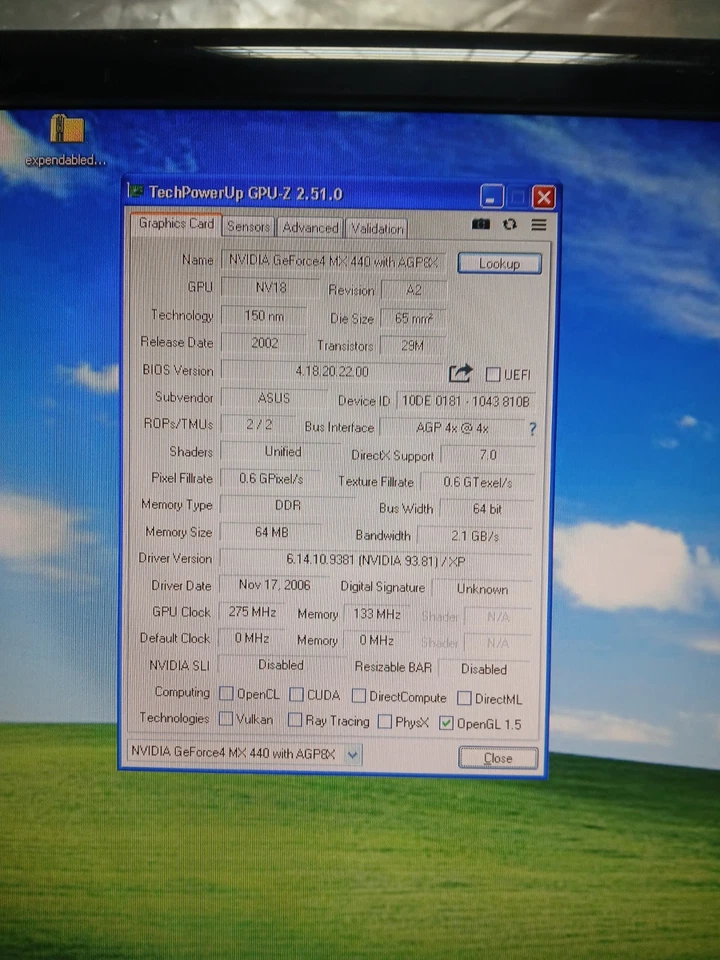Screen dimensions: 720x960
Task: Click the Memory Size value 64 MB
Action: pos(271,532)
